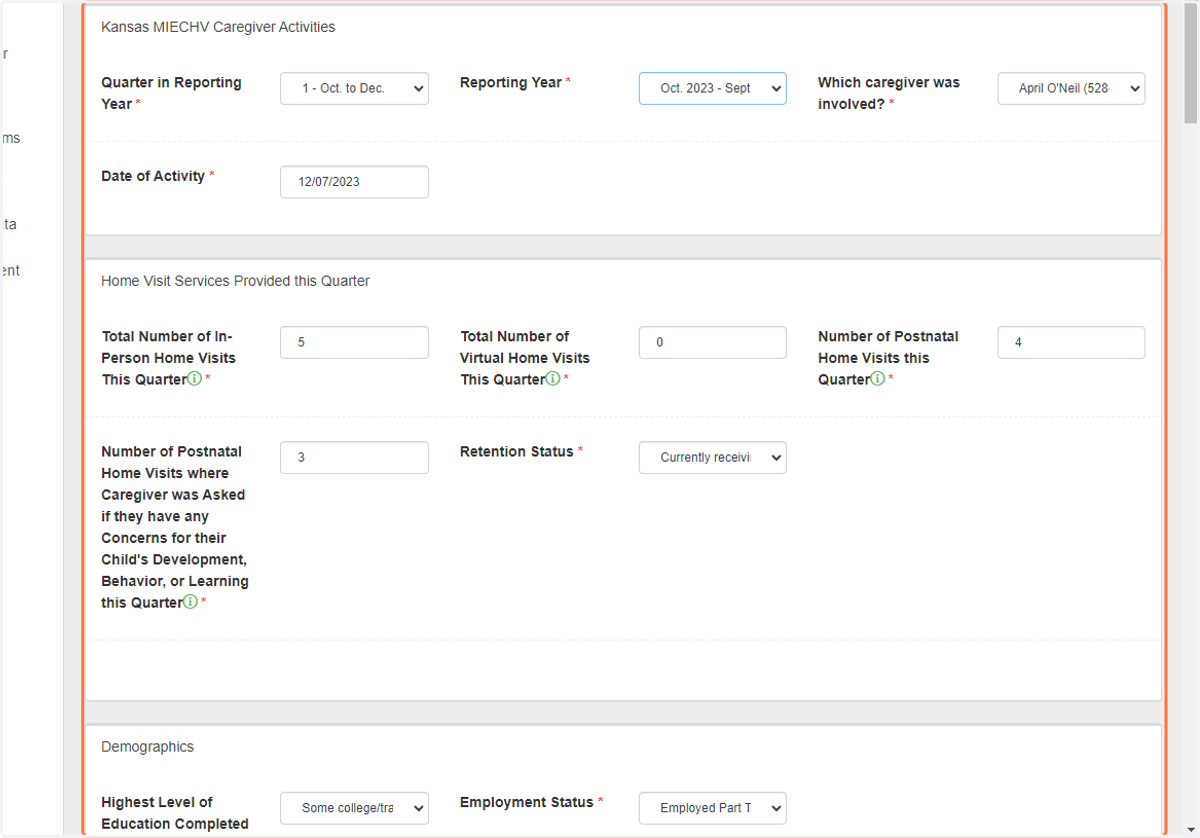Image resolution: width=1200 pixels, height=838 pixels.
Task: Click the 'Employment Status' label
Action: [x=528, y=802]
